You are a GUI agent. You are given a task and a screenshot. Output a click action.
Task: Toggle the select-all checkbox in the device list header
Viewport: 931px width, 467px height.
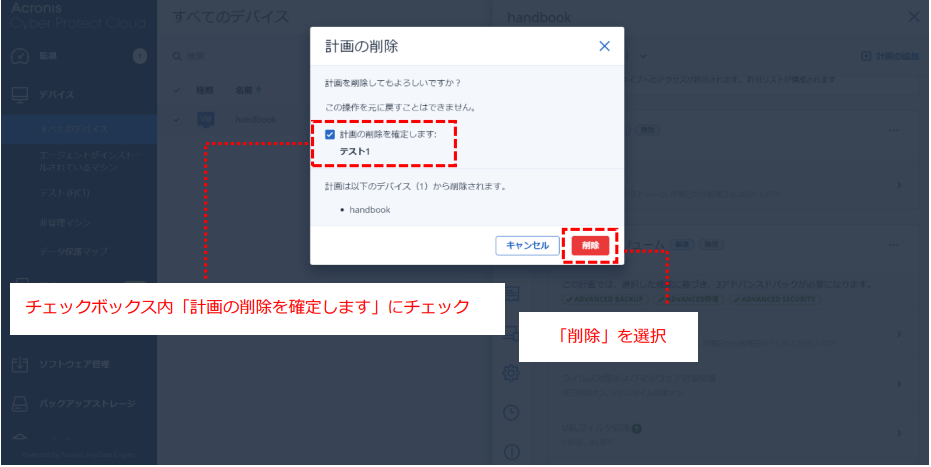click(x=177, y=90)
